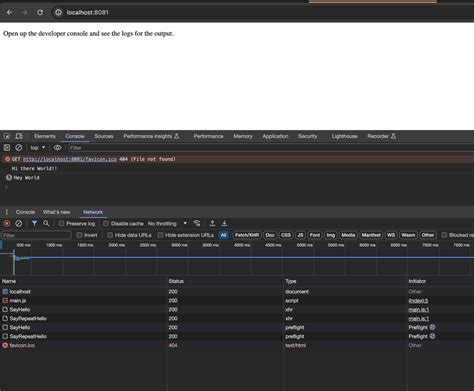Activate the inspect element picker icon
Viewport: 474px width, 391px height.
[7, 136]
